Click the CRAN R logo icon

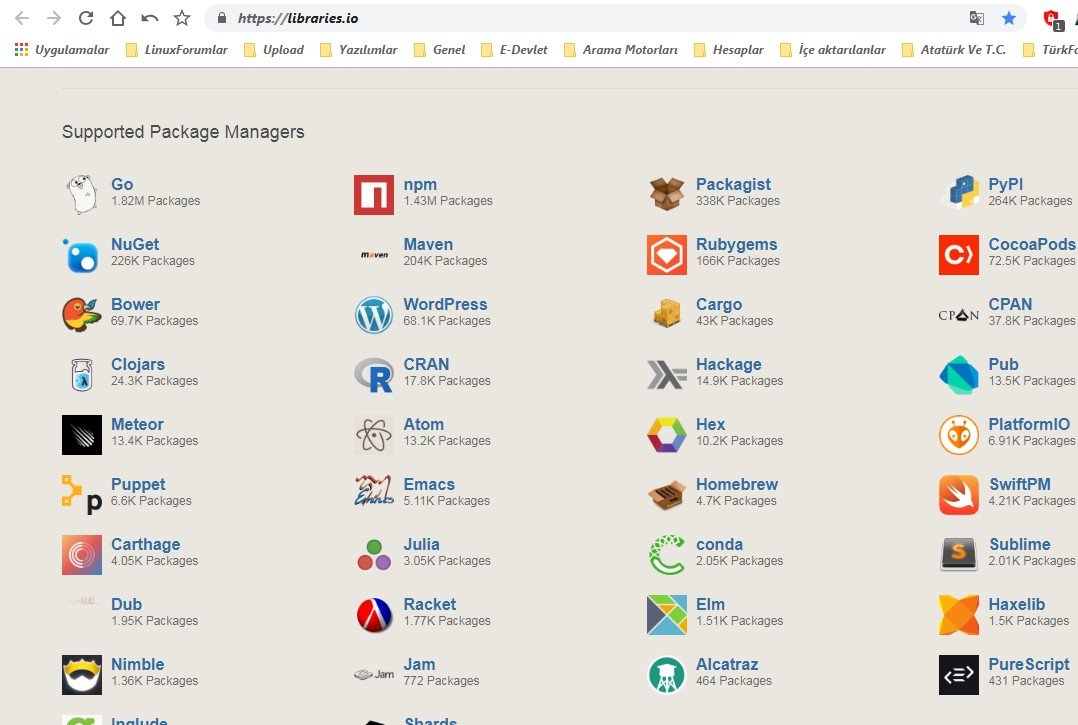click(374, 375)
